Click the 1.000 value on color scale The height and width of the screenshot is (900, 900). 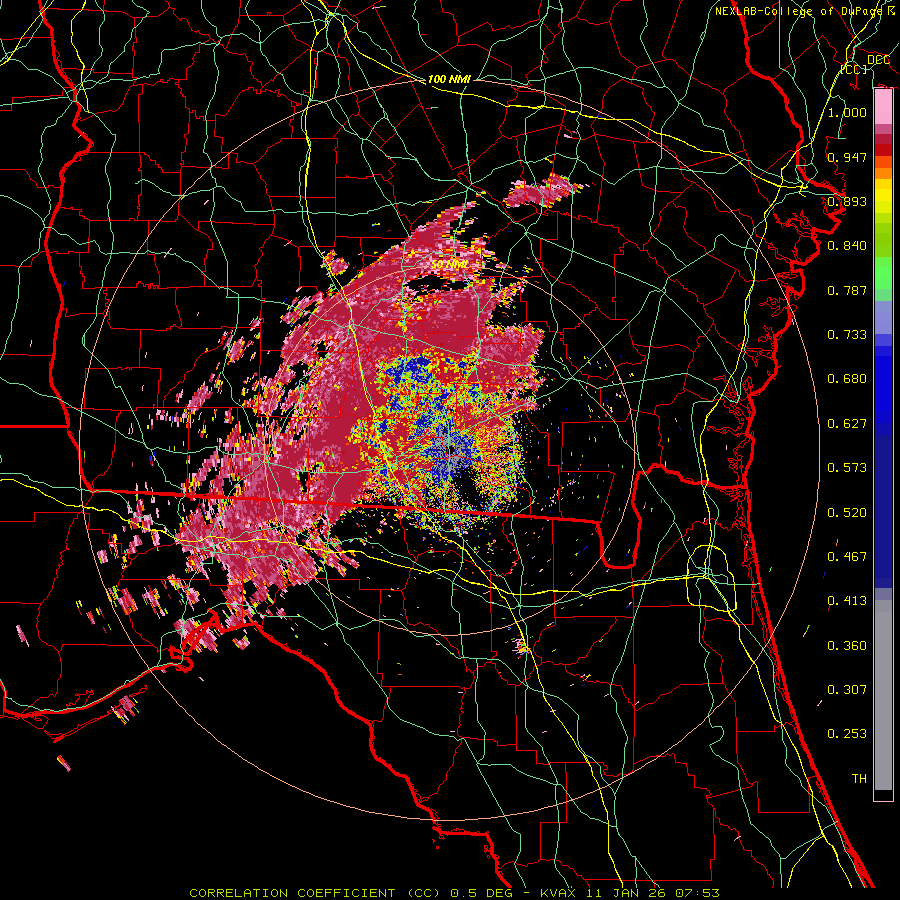point(847,112)
